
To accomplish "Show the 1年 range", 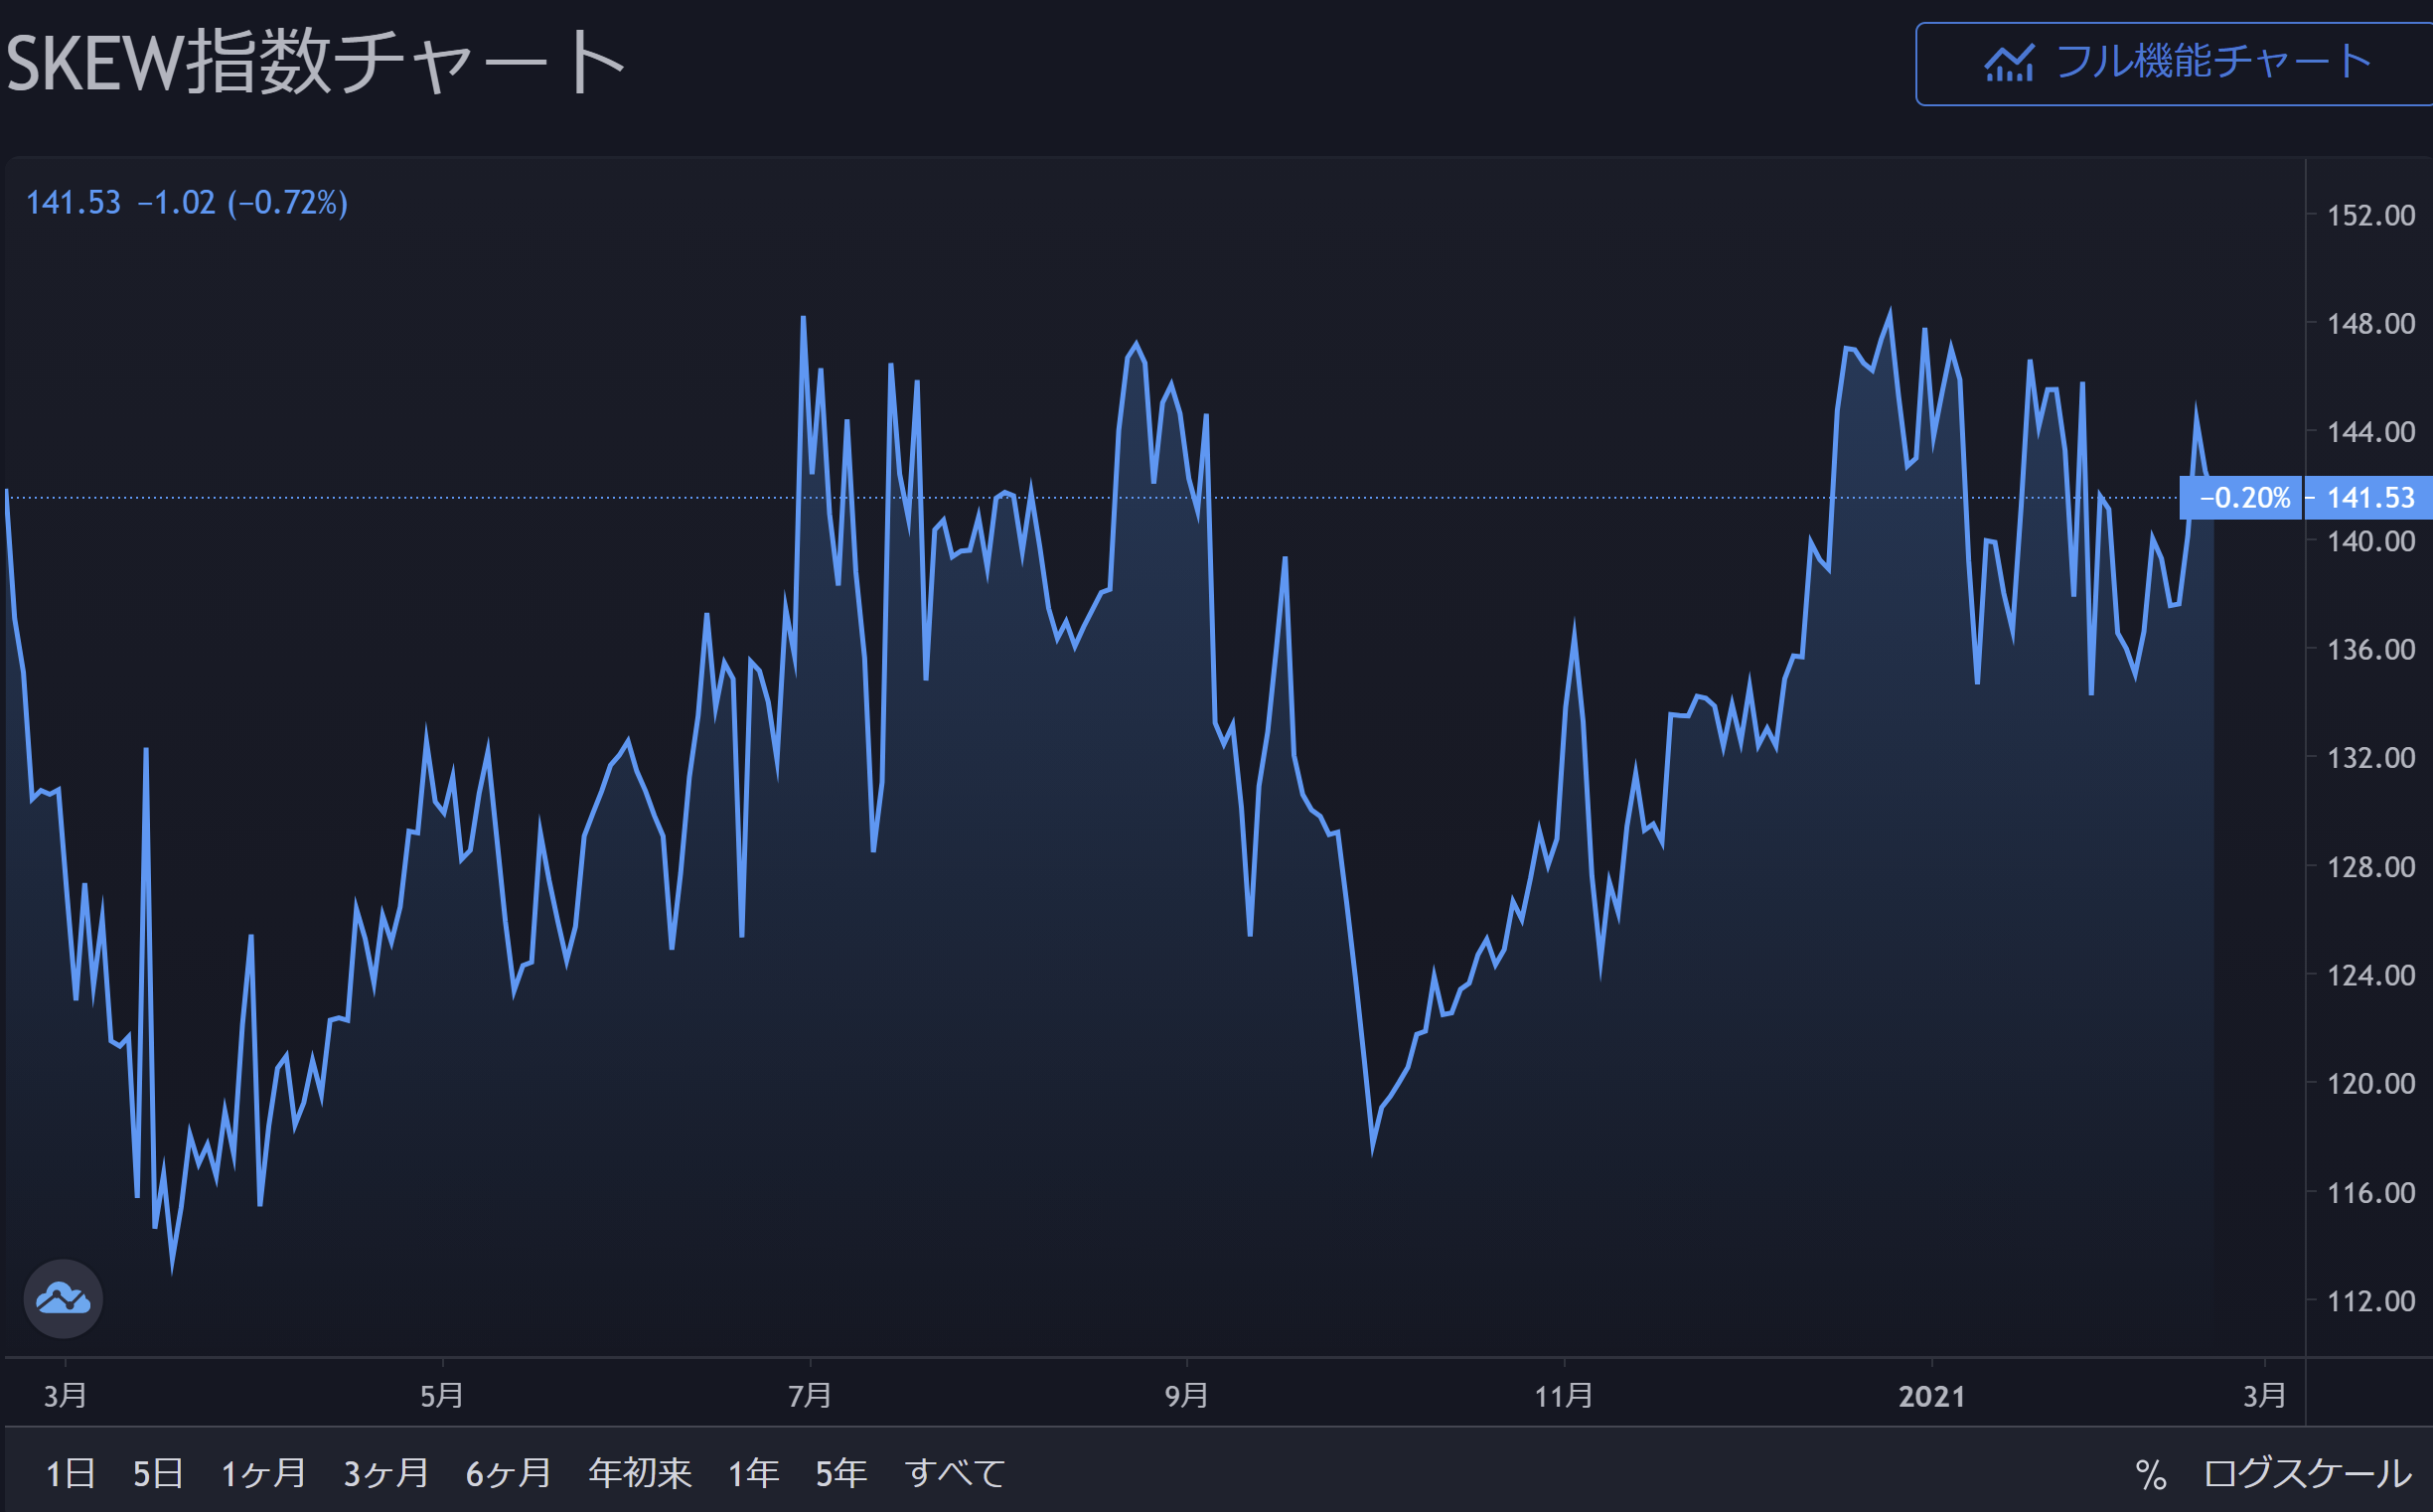I will 753,1473.
